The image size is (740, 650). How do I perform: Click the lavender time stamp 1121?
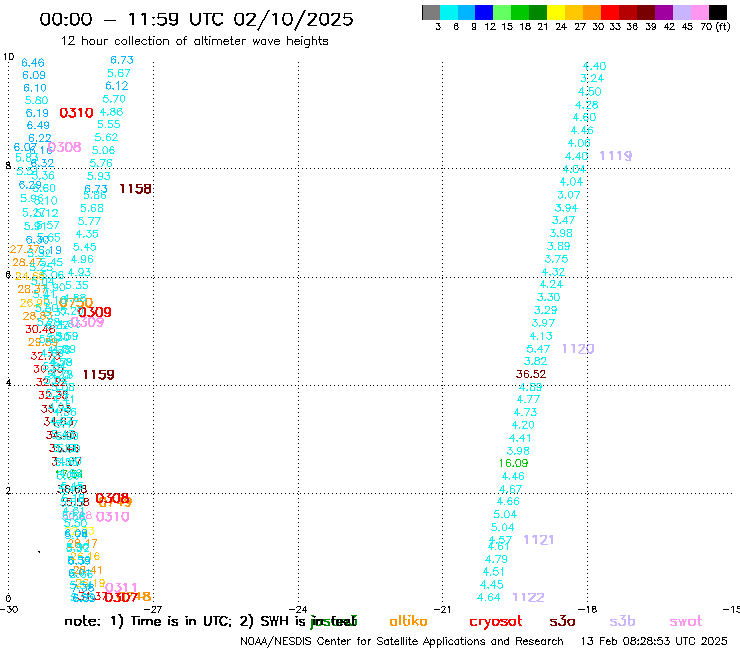[x=538, y=540]
